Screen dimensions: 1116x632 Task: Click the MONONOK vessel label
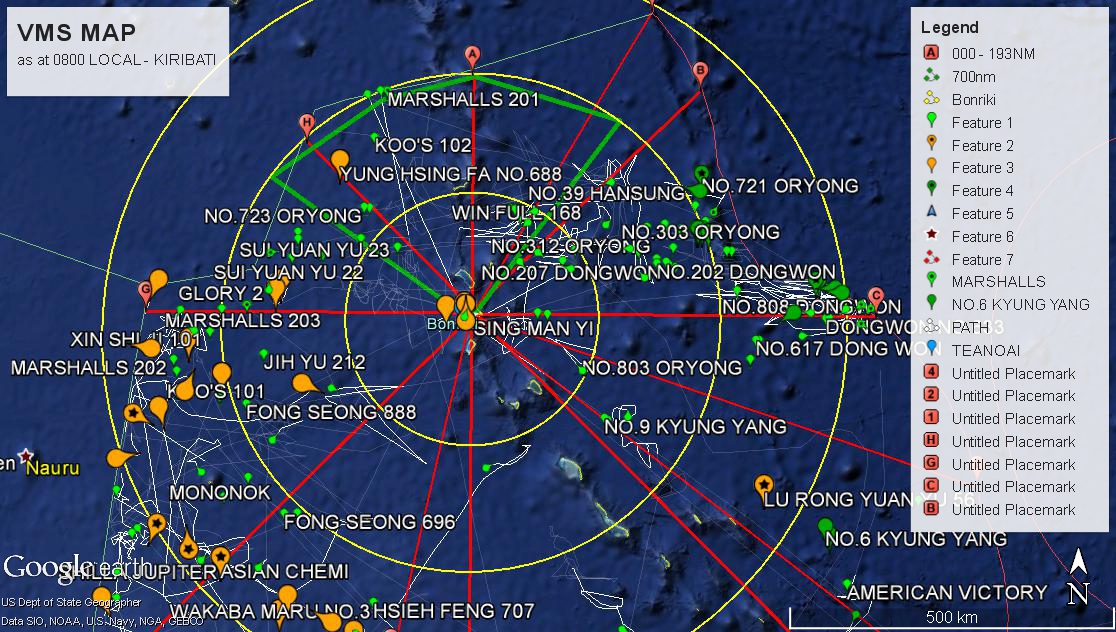click(x=220, y=492)
